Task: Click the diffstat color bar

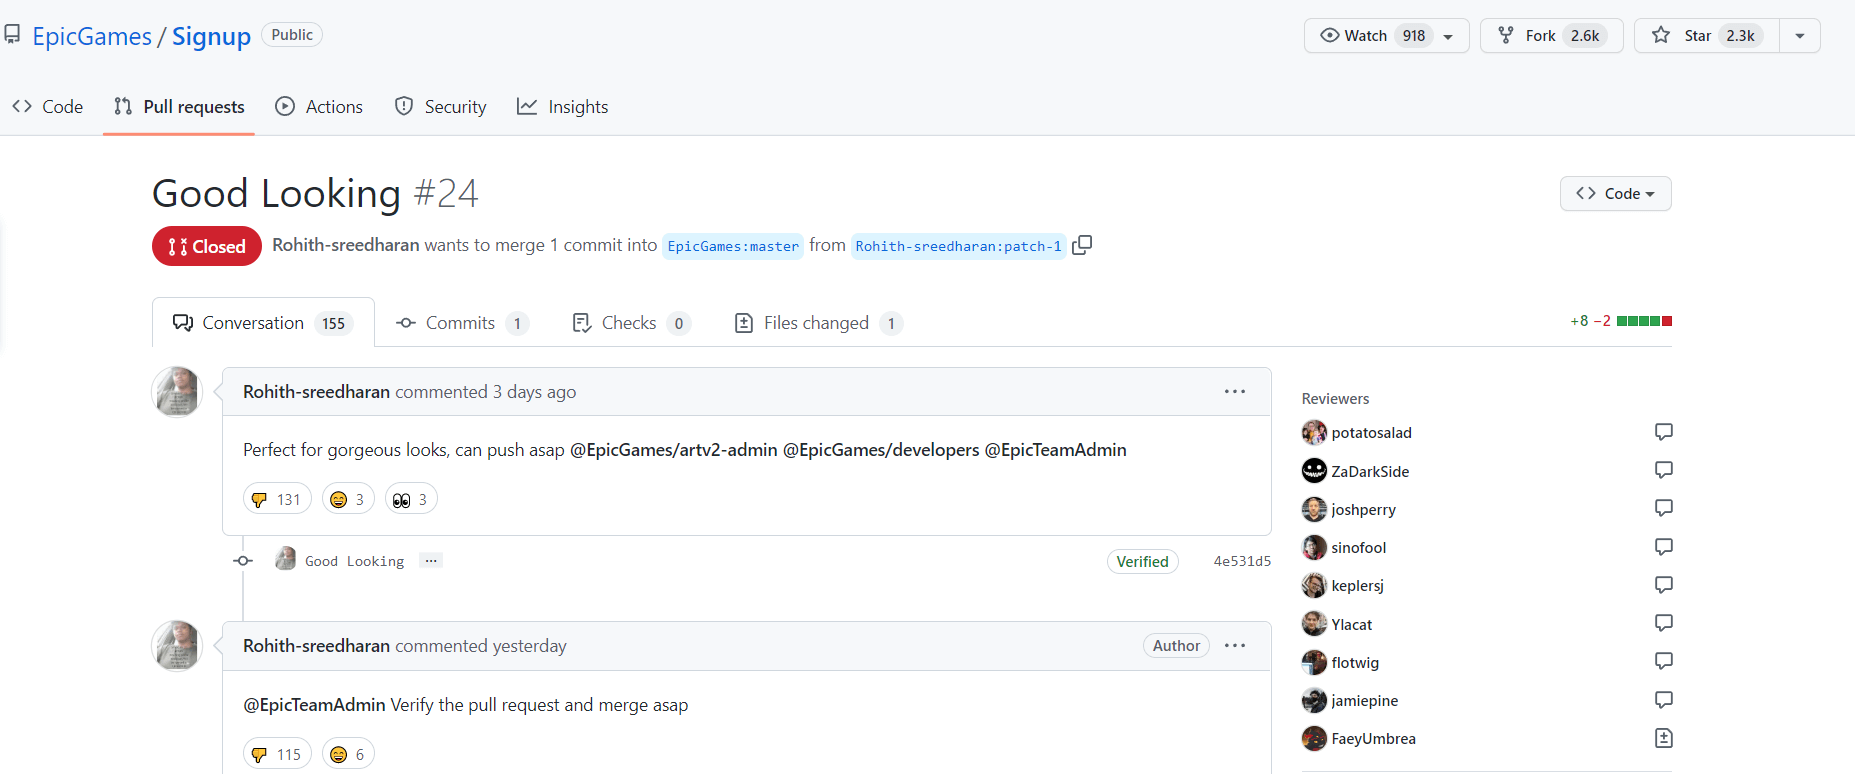Action: [x=1644, y=321]
